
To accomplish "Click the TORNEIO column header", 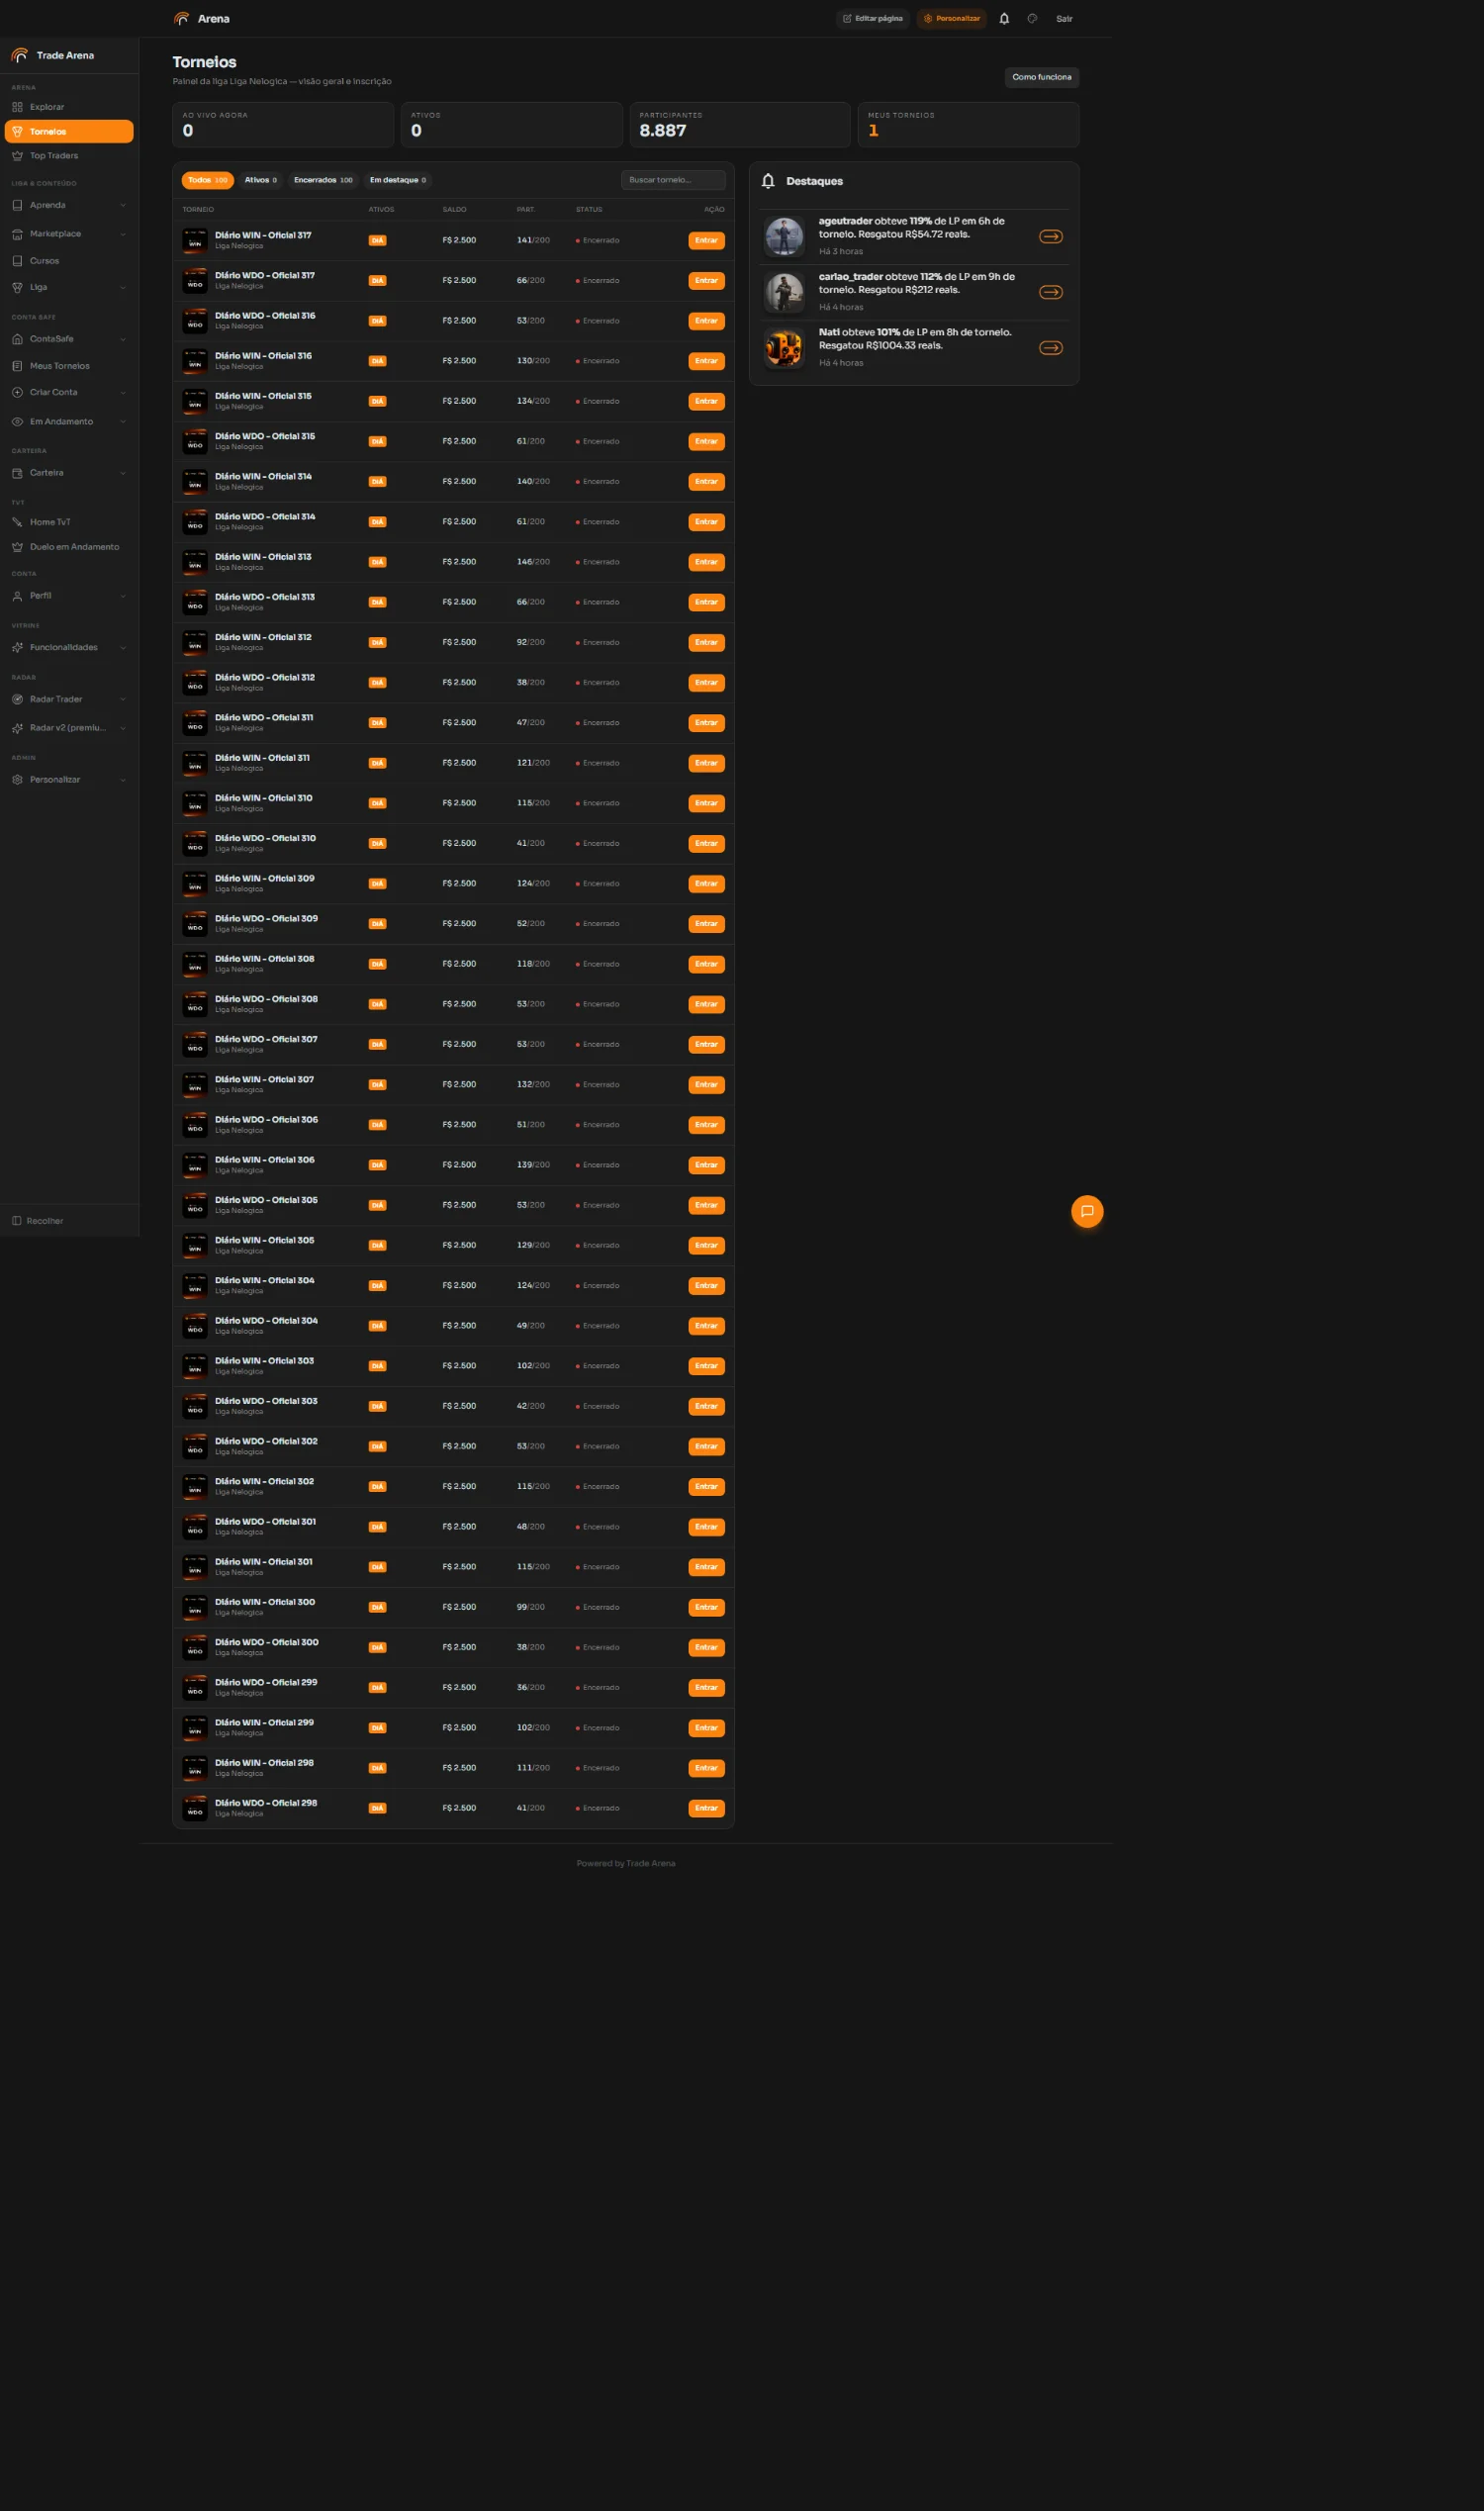I will tap(198, 209).
